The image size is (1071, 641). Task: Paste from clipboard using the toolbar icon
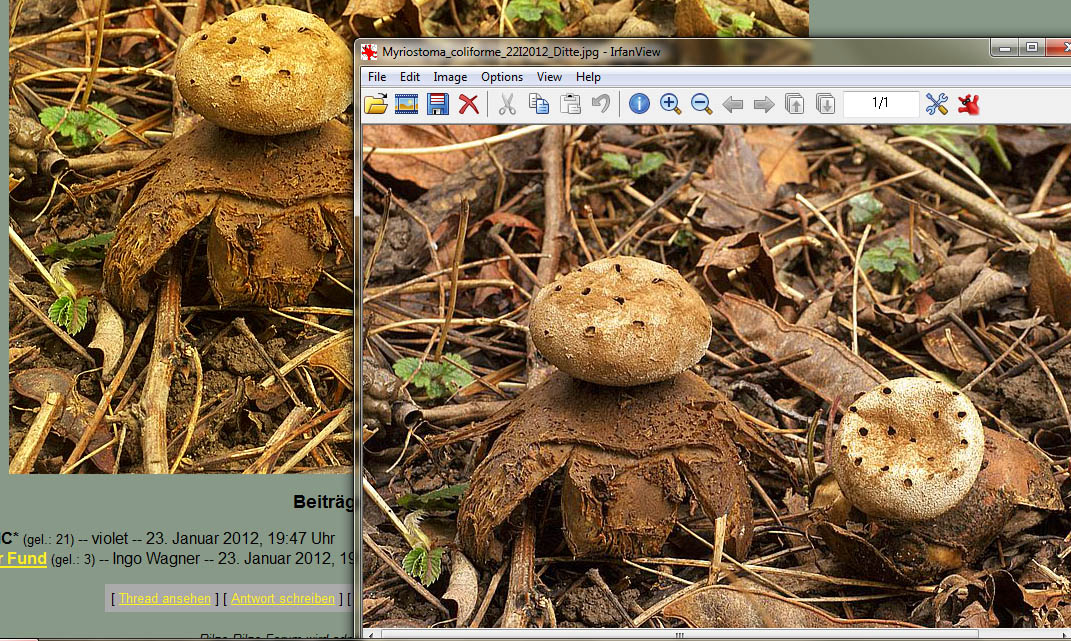pos(570,104)
